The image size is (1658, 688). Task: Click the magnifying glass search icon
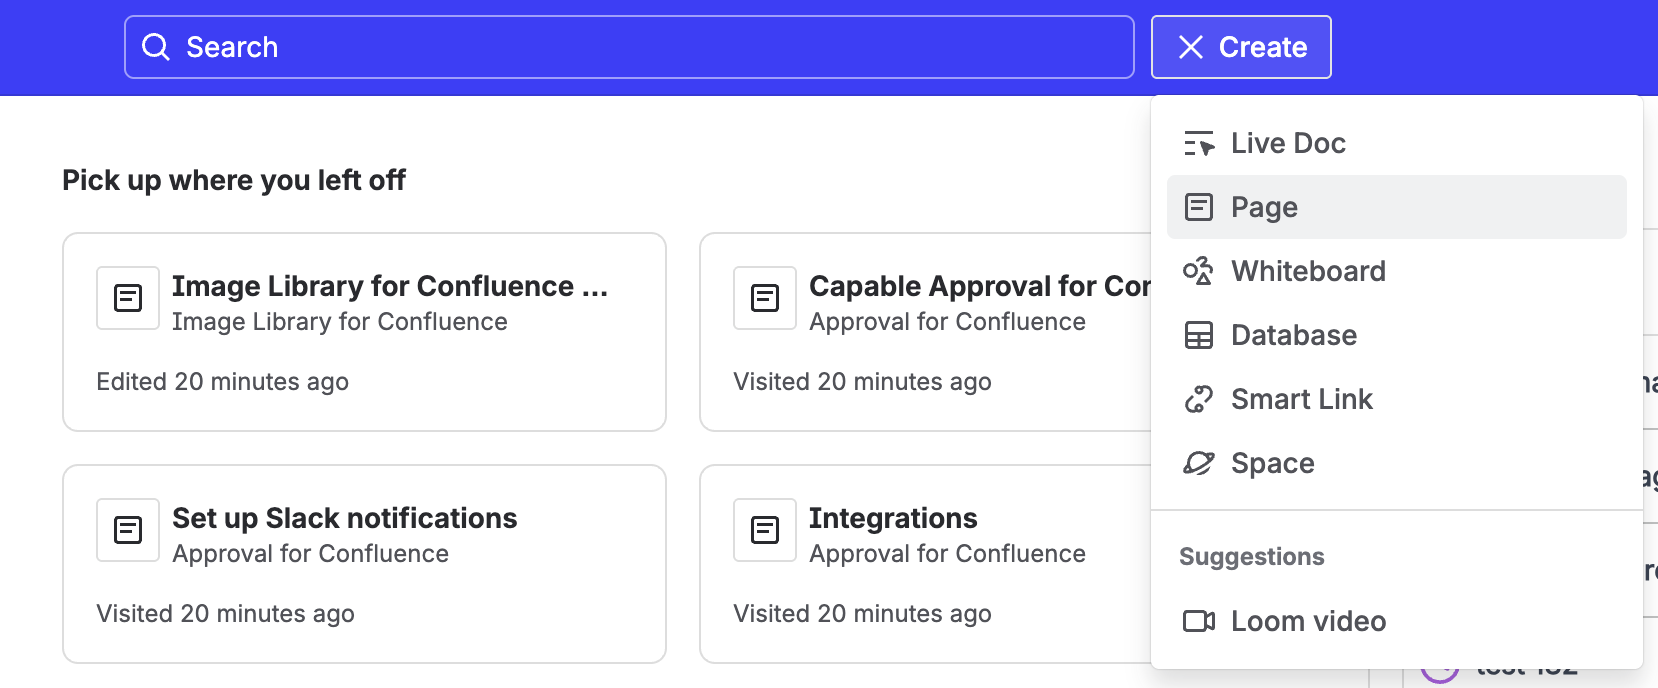(156, 47)
